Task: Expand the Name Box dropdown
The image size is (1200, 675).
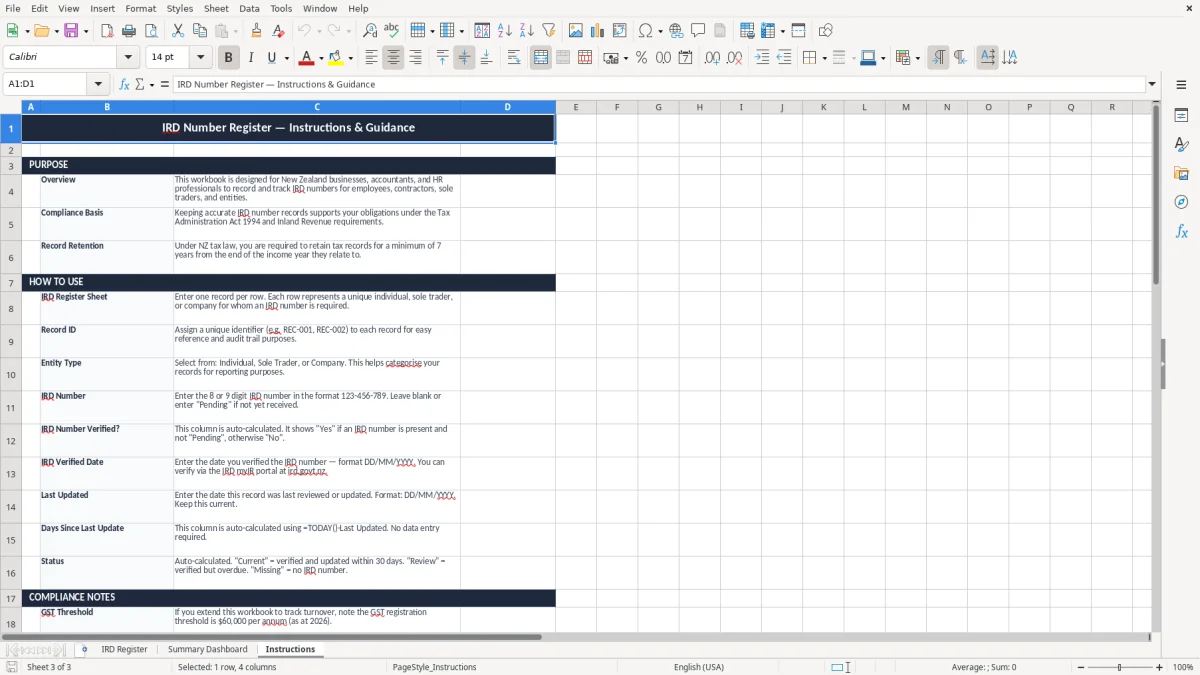Action: [x=98, y=84]
